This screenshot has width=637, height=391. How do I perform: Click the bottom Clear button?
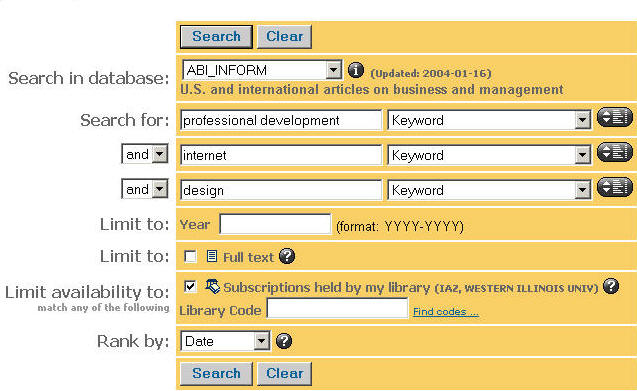(284, 374)
